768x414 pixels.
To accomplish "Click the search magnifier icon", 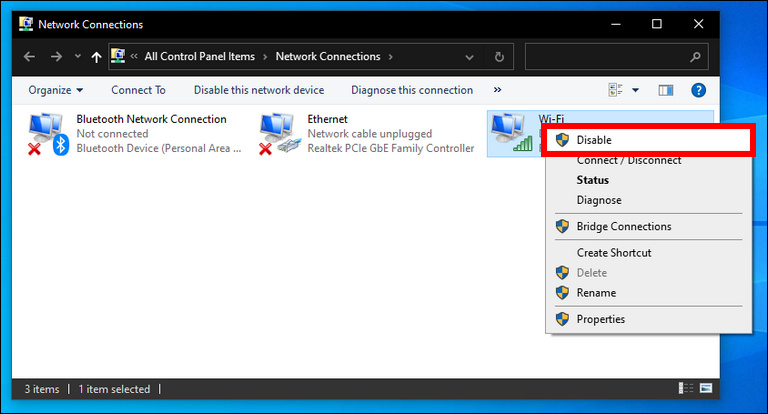I will coord(695,57).
